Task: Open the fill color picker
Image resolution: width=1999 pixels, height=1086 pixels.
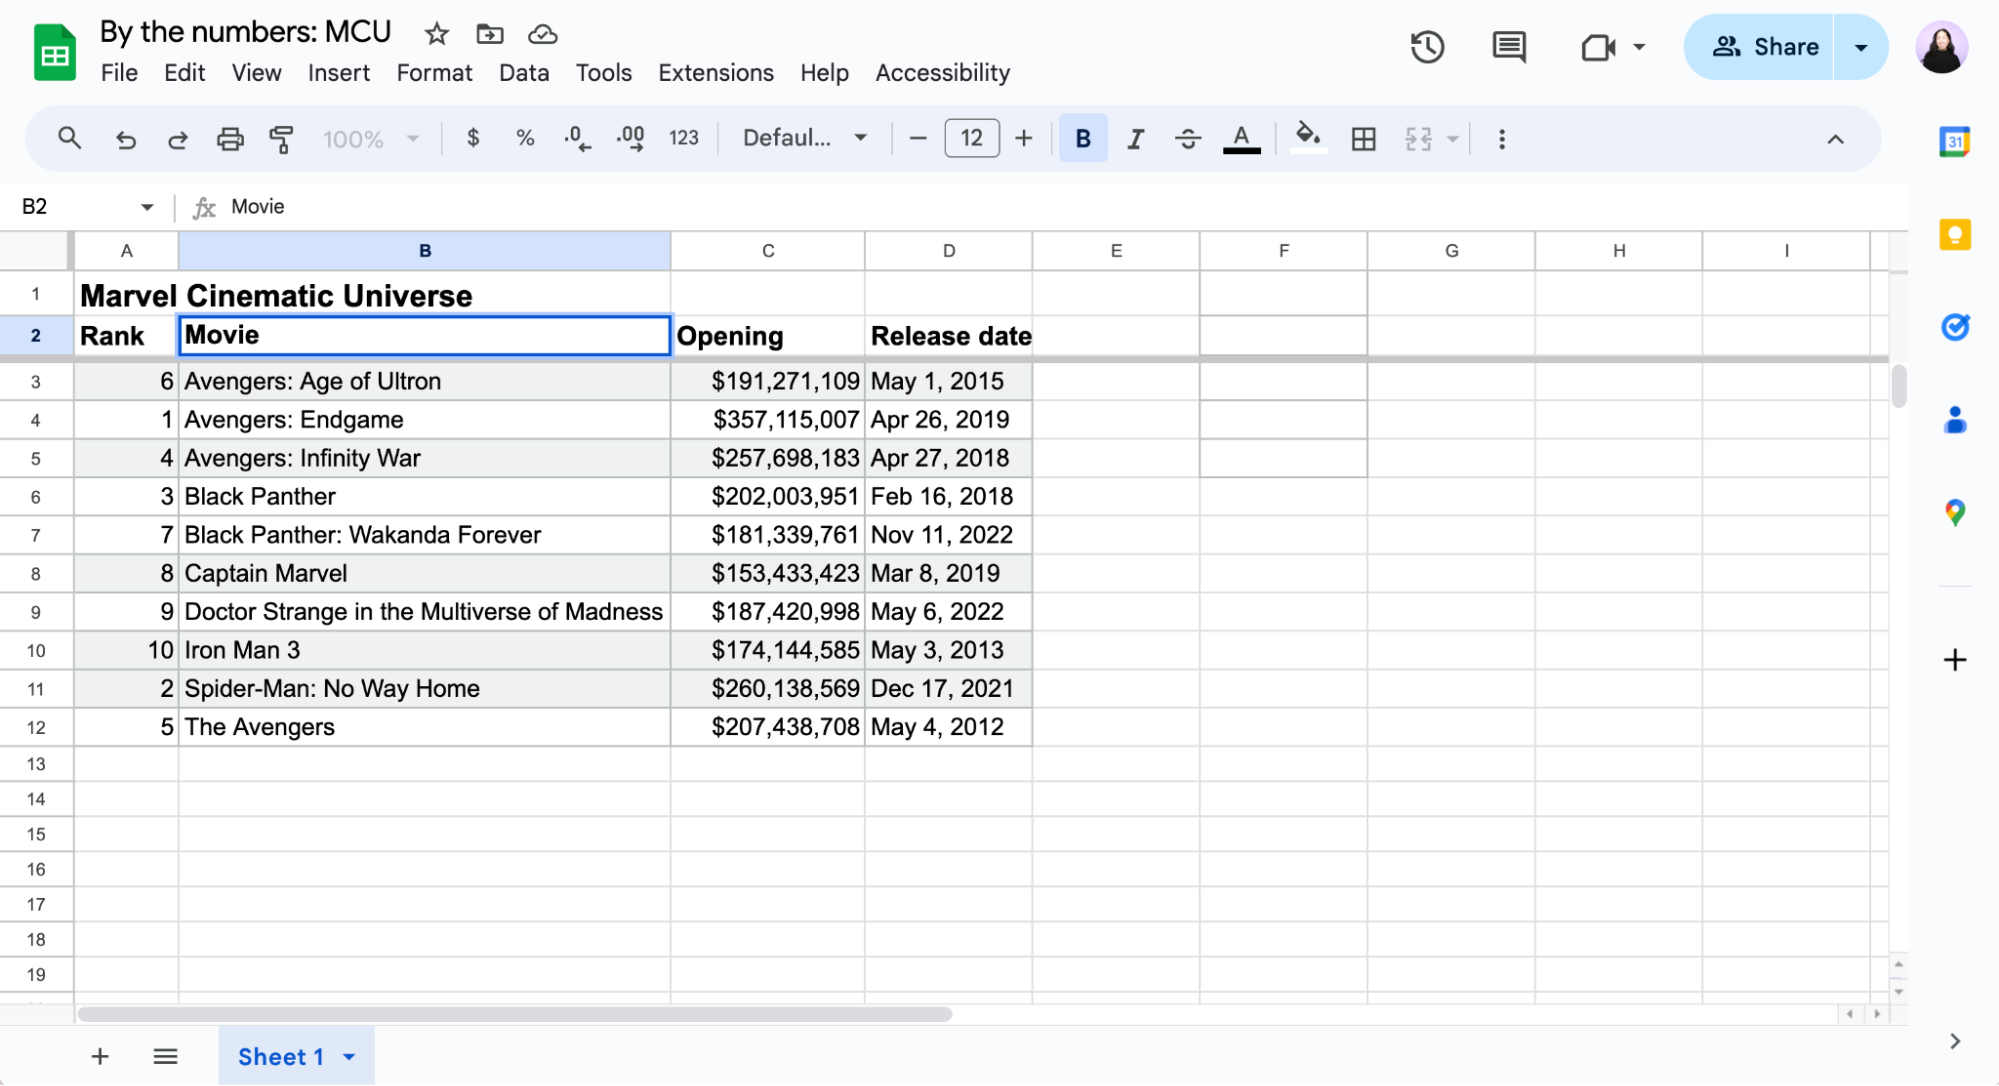Action: pyautogui.click(x=1308, y=138)
